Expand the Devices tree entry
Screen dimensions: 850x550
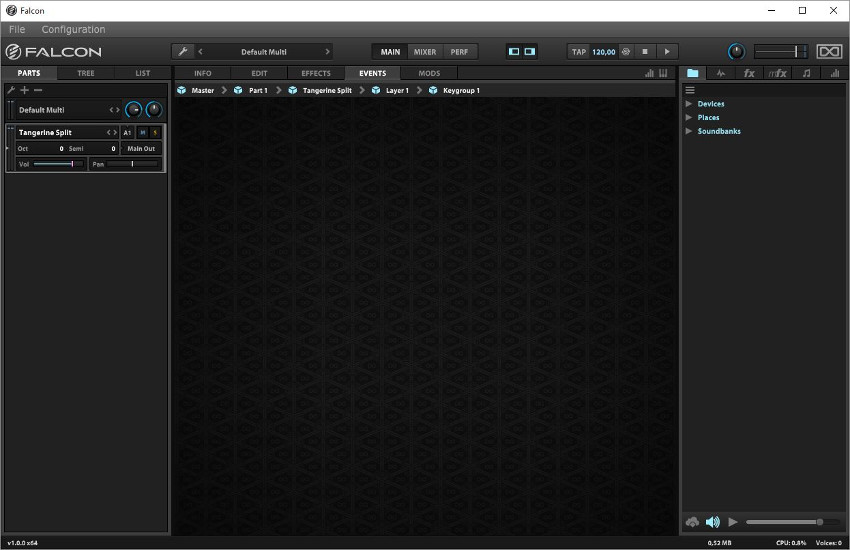pyautogui.click(x=688, y=103)
